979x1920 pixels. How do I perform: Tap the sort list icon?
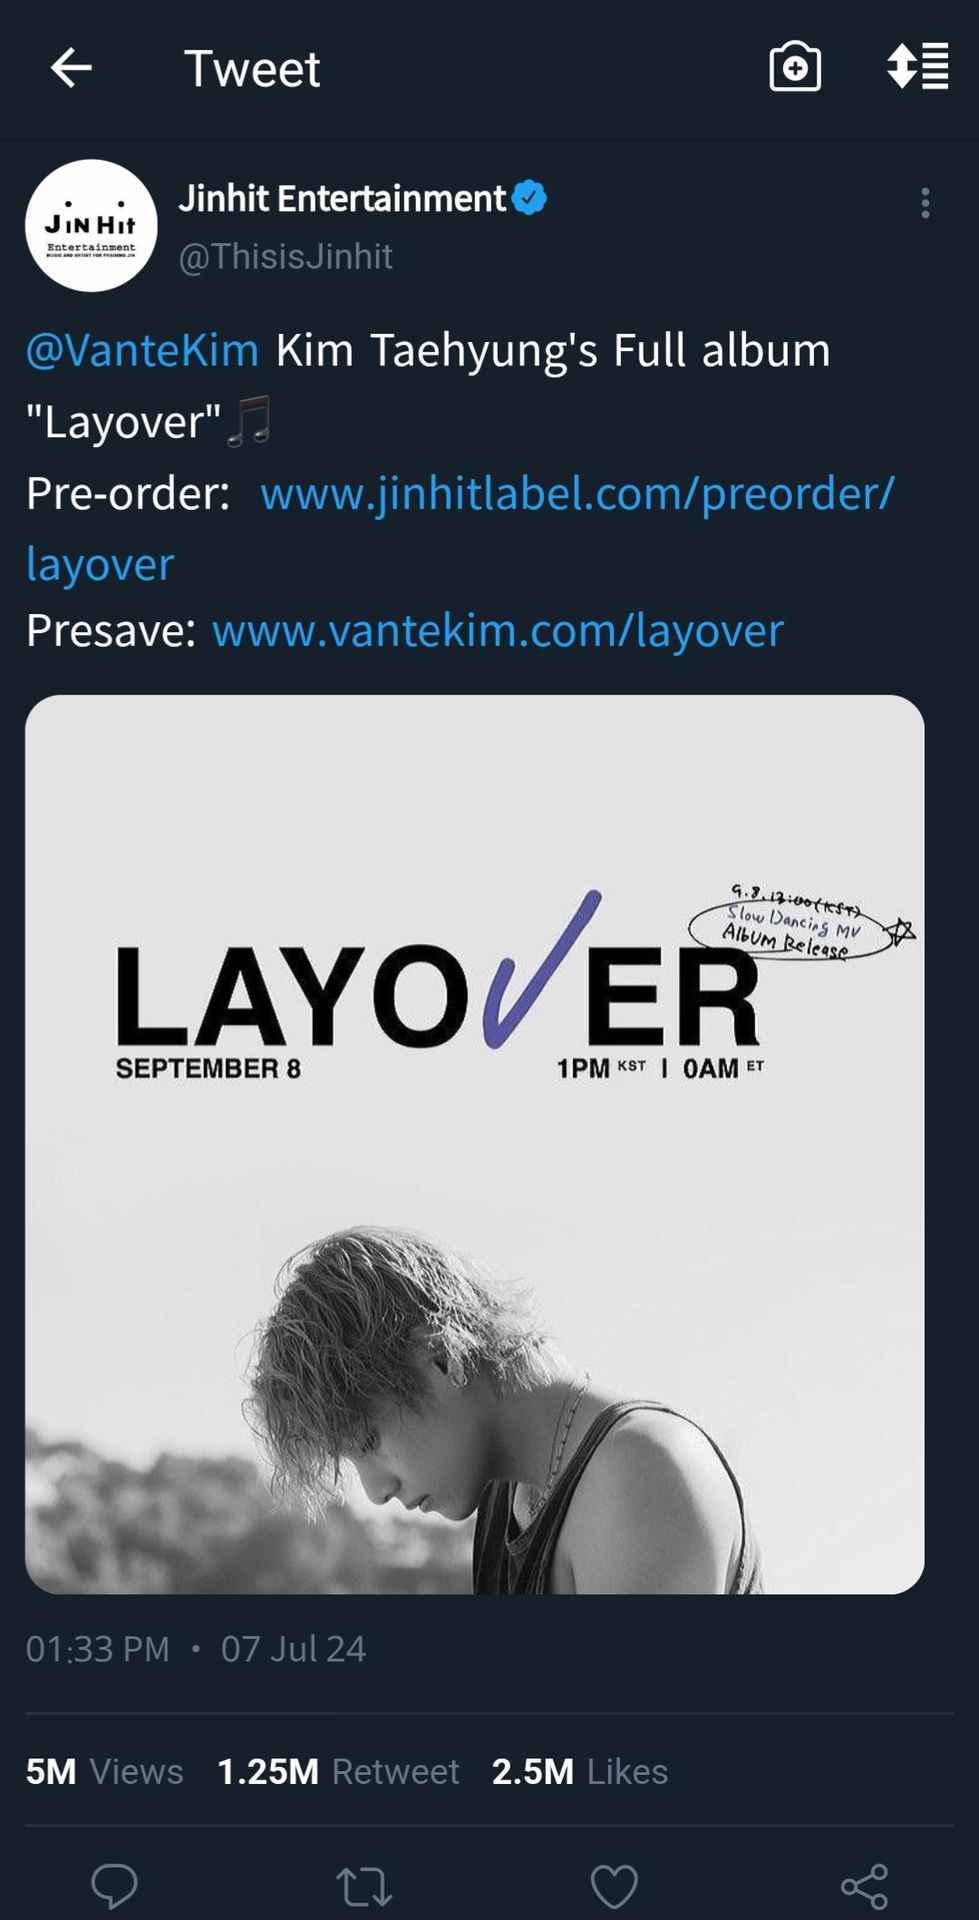[x=917, y=66]
